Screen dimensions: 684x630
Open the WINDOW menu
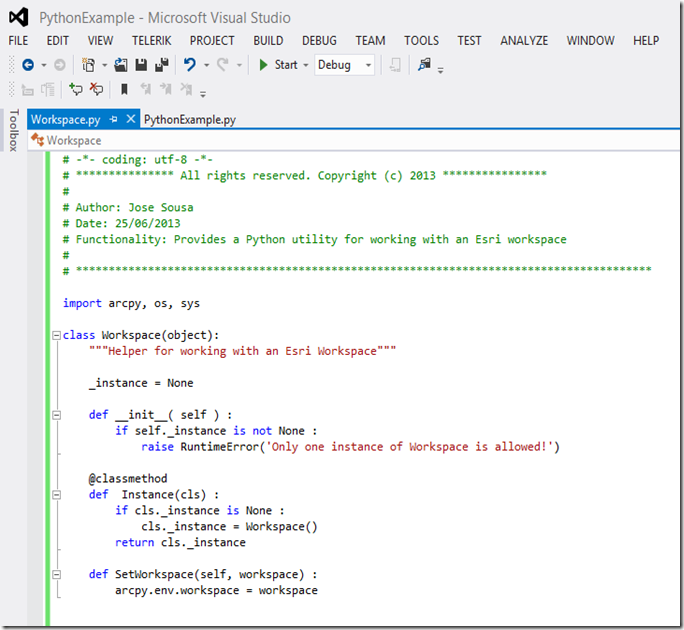click(590, 41)
